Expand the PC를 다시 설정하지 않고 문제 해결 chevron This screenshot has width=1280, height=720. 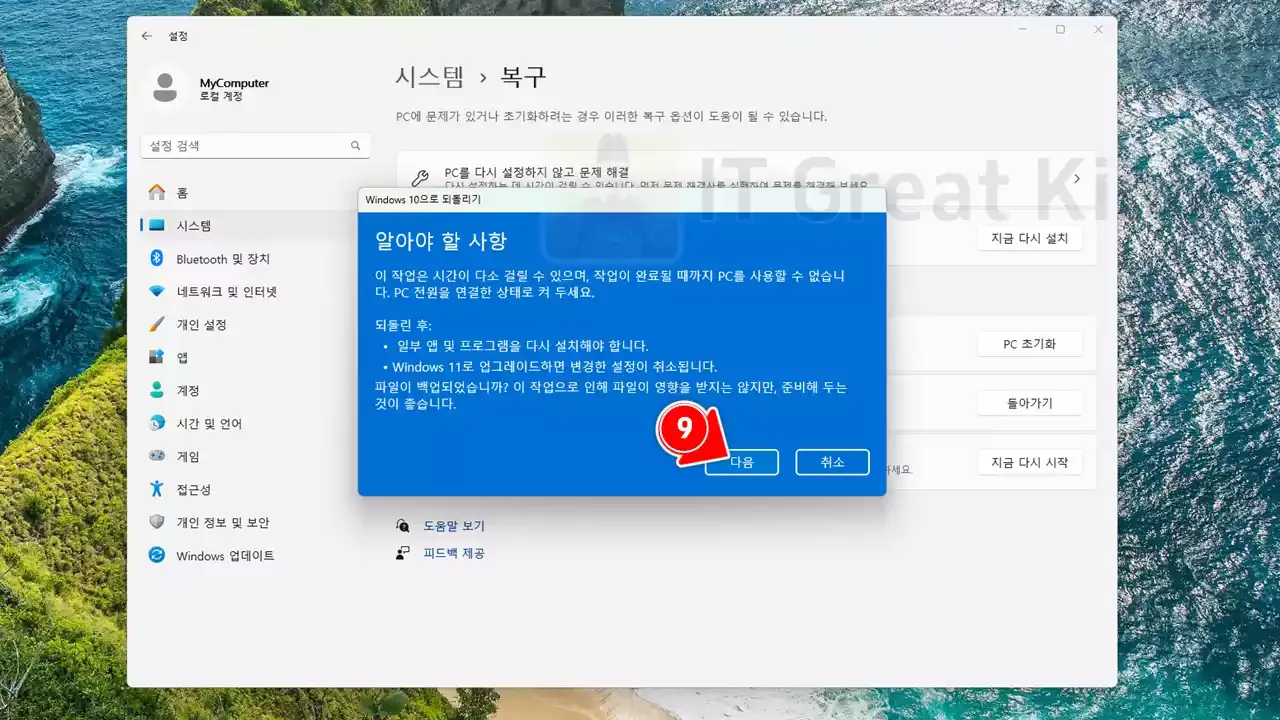[1077, 179]
